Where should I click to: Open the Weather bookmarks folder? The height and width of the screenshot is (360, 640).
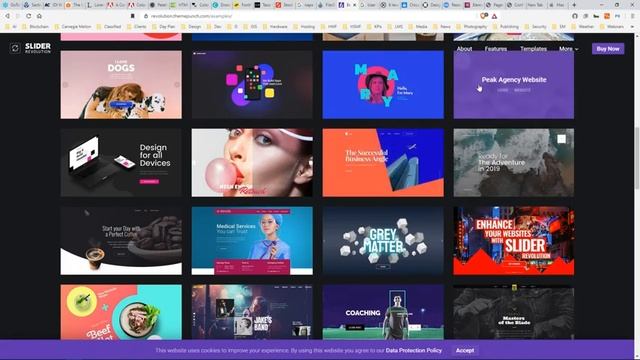[582, 27]
